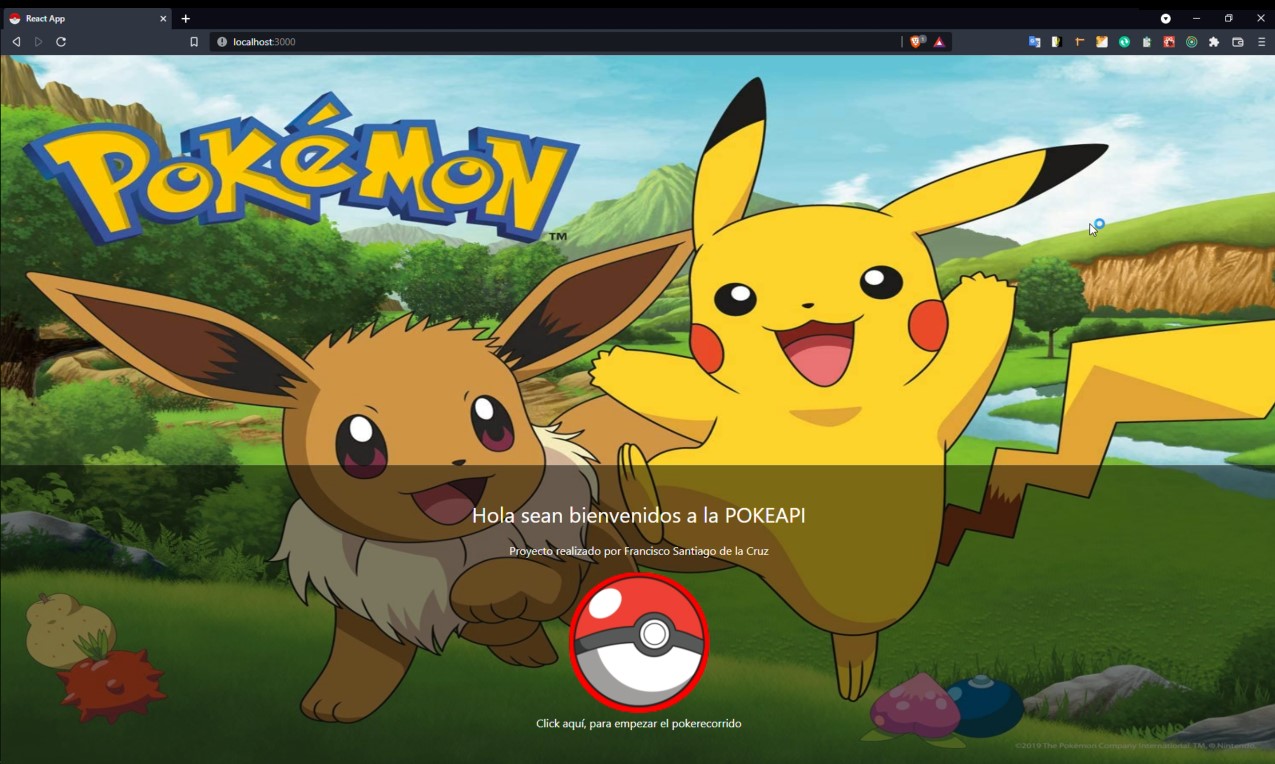Screen dimensions: 1275x764
Task: Bookmark this page
Action: click(194, 42)
